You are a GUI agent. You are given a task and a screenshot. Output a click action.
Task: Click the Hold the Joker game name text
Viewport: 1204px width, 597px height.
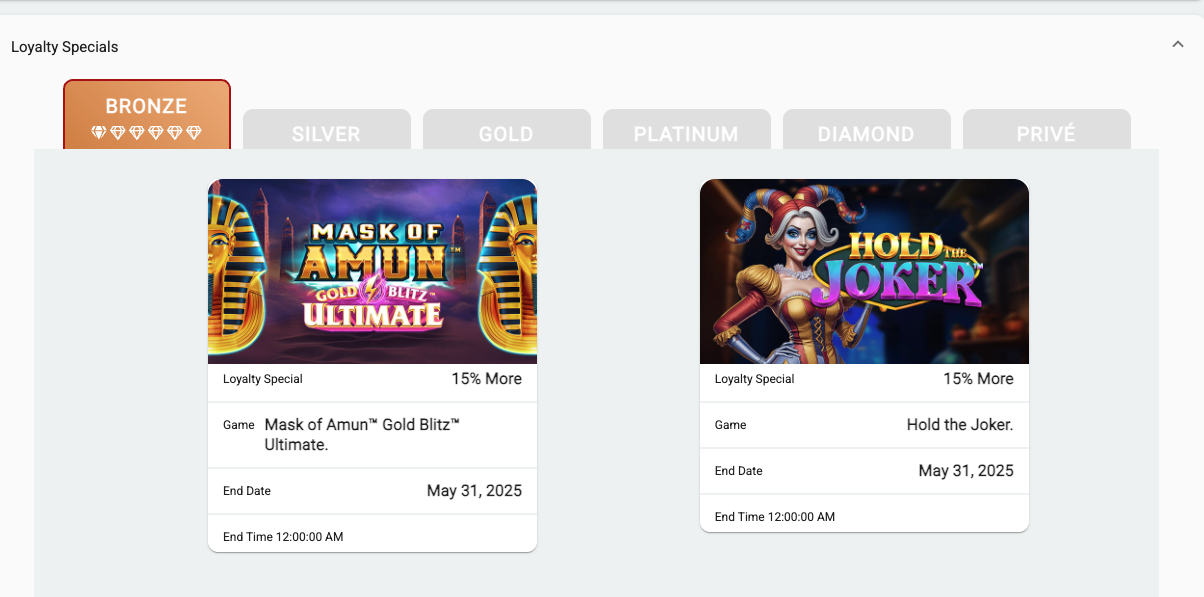(960, 425)
